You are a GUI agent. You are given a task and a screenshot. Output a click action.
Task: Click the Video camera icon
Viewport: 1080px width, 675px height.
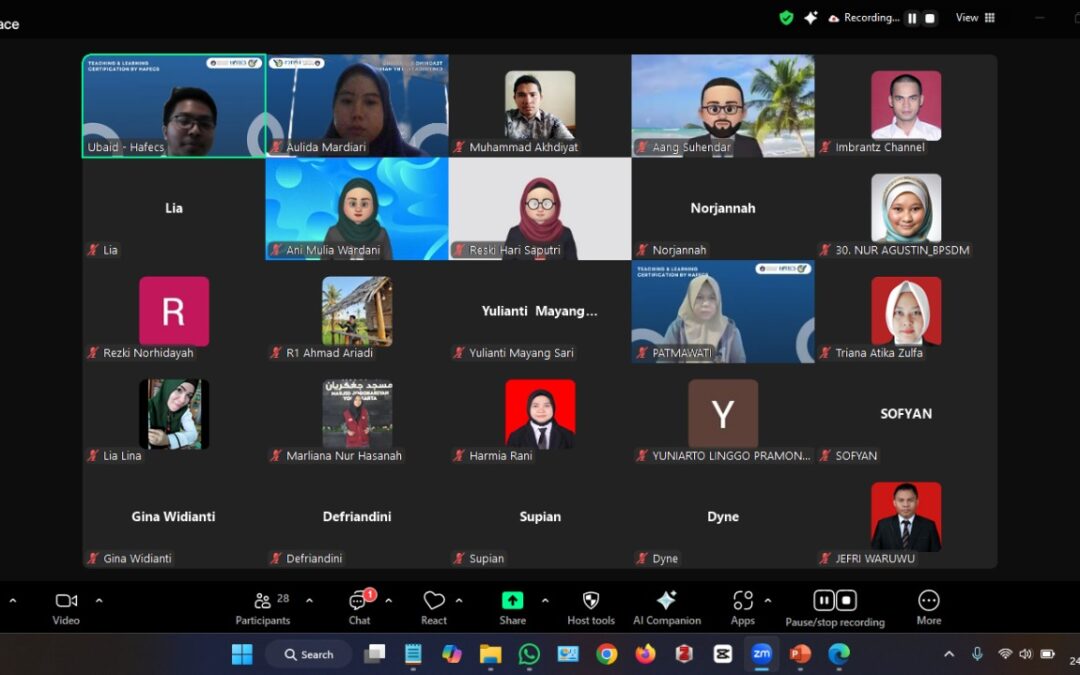[x=66, y=601]
